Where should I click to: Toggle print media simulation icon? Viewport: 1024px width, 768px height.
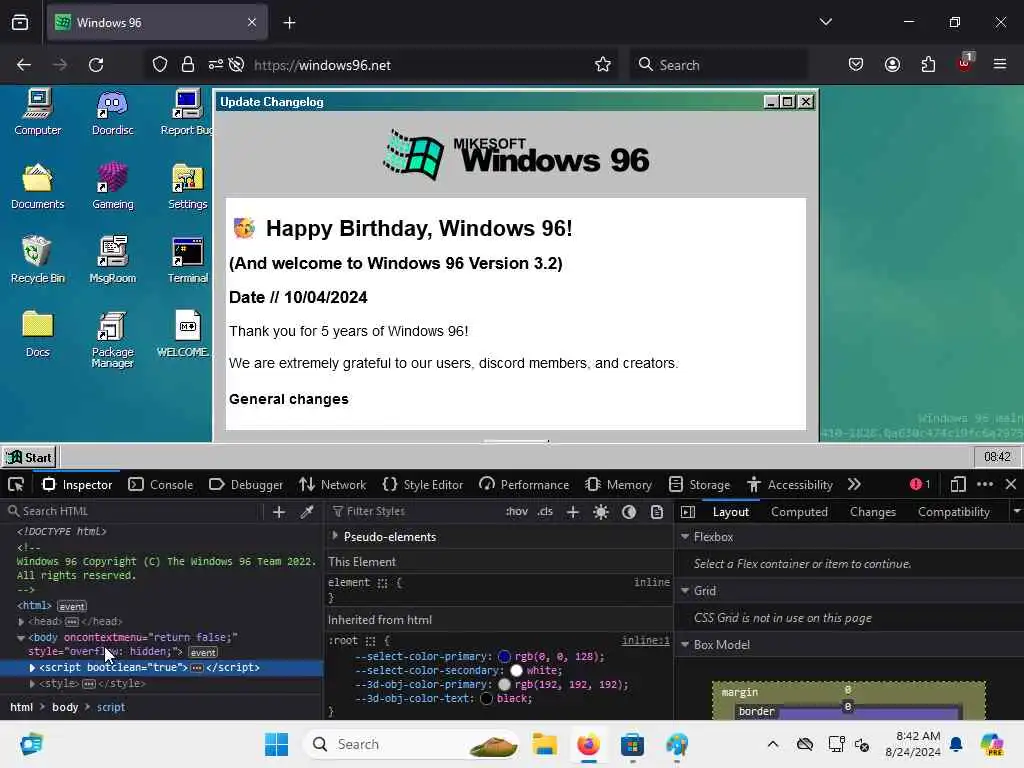(x=657, y=512)
